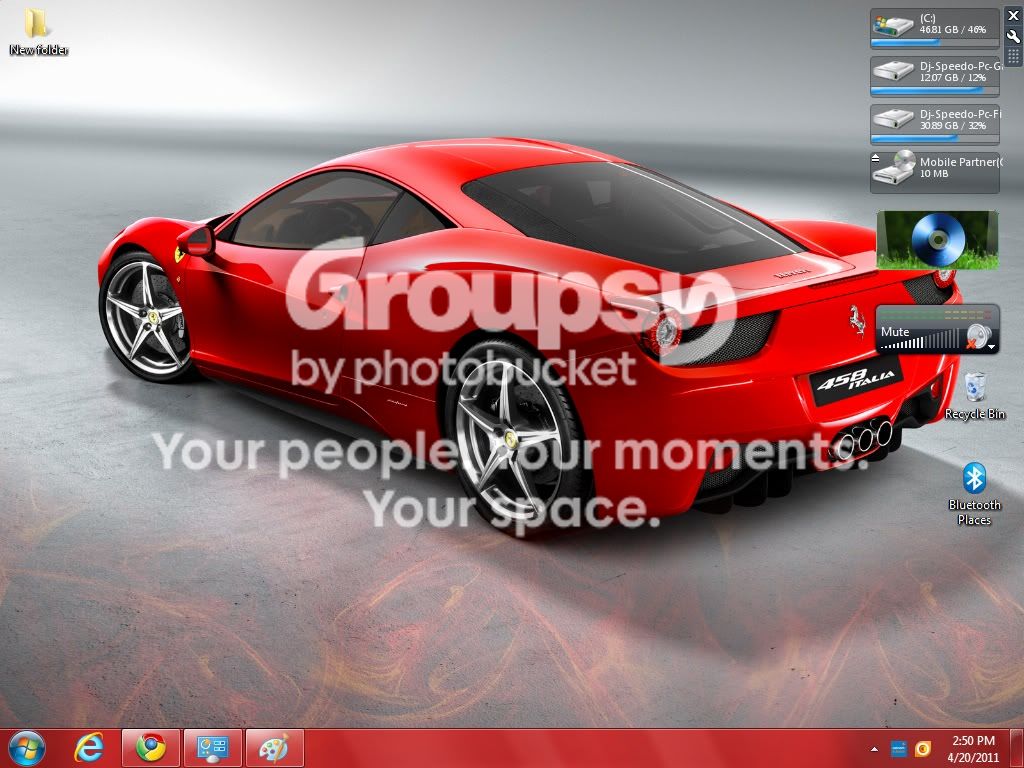Launch Internet Explorer from the taskbar
Screen dimensions: 1024x768
[x=89, y=748]
